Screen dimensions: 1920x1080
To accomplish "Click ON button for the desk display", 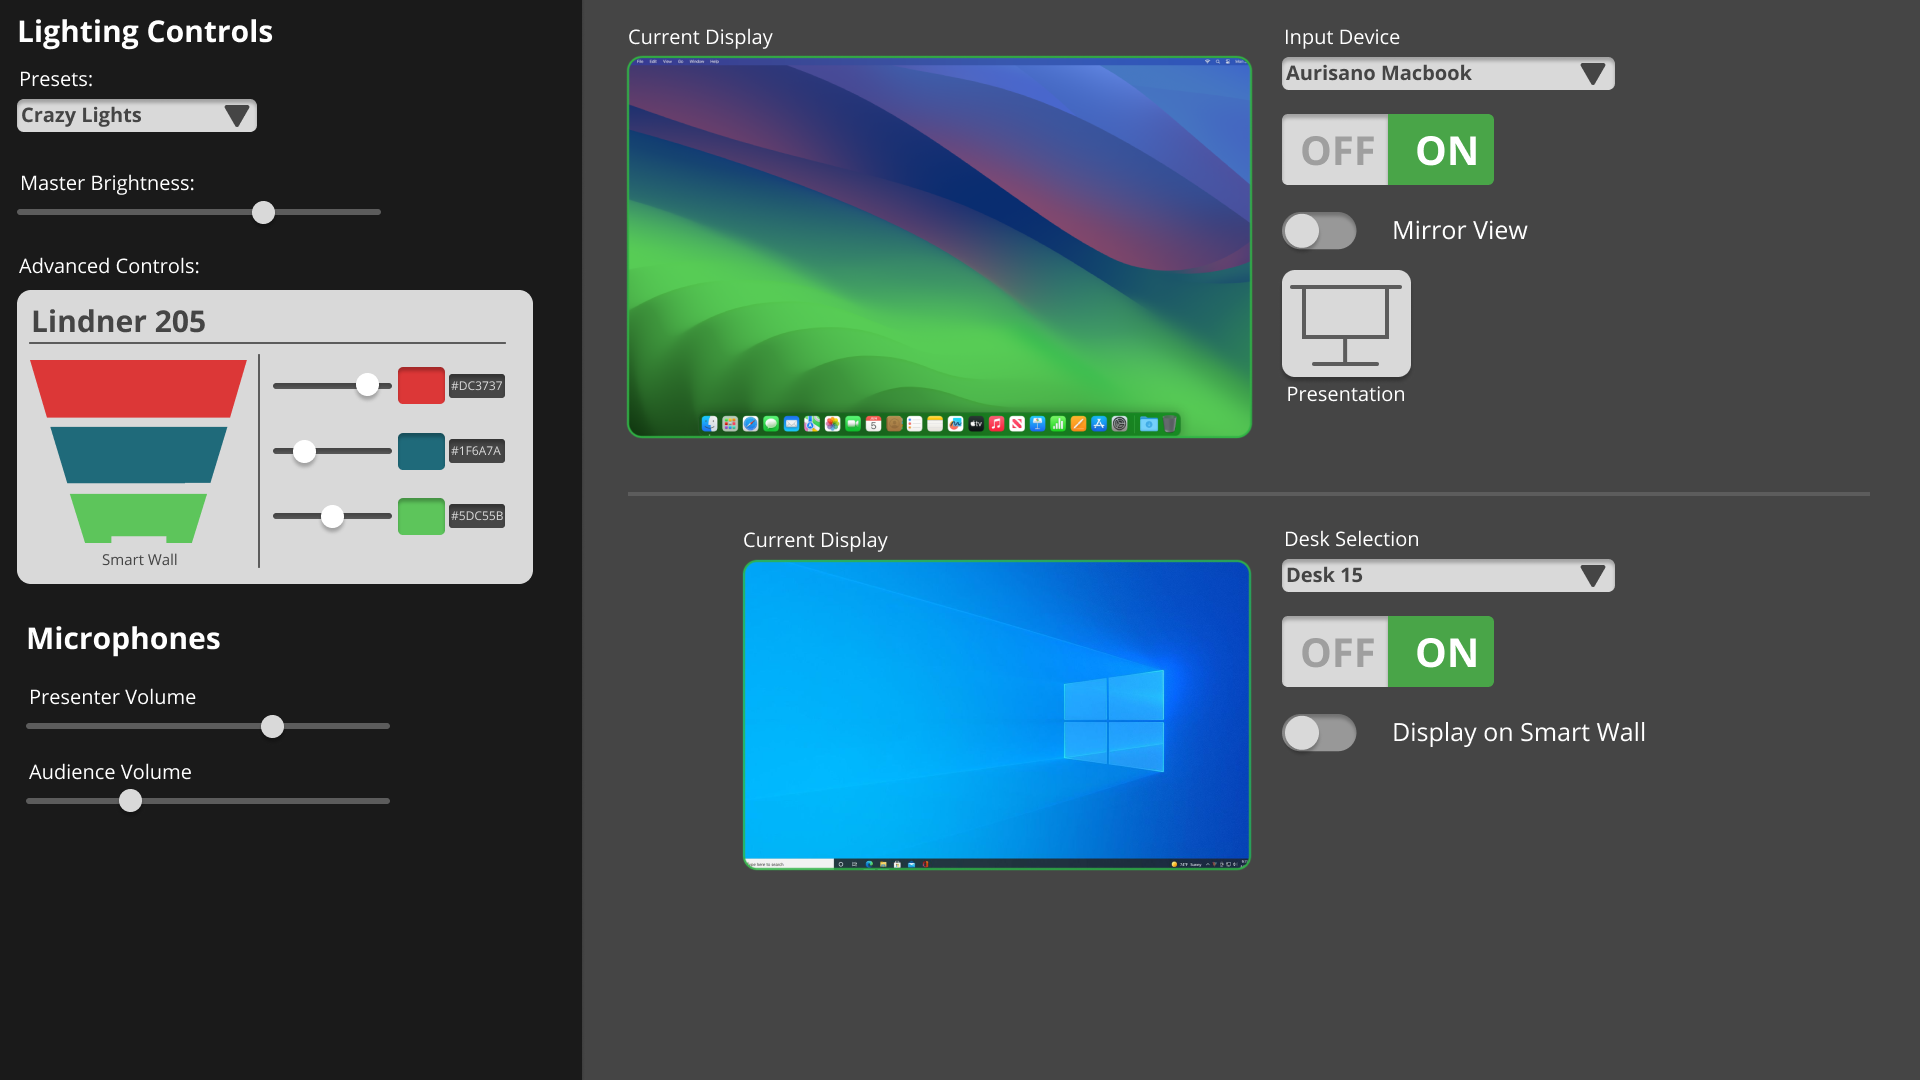I will (1441, 652).
